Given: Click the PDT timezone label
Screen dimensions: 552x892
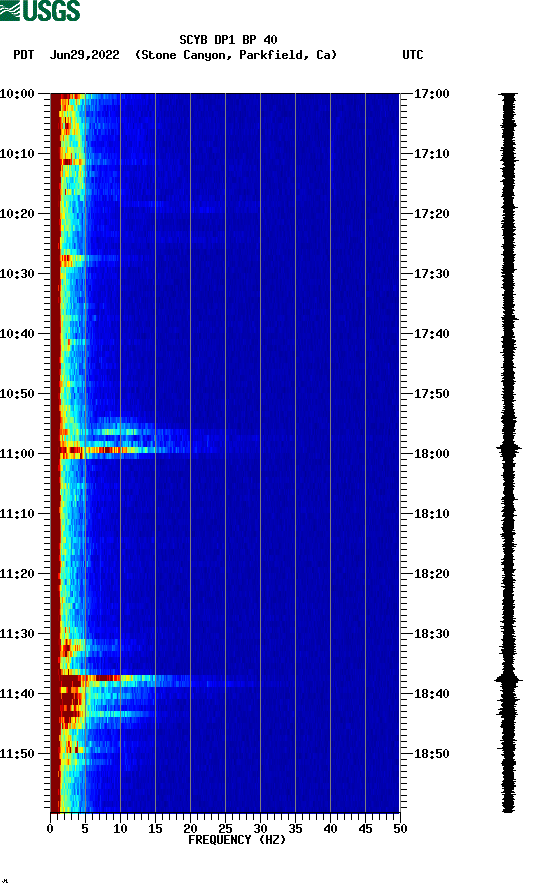Looking at the screenshot, I should point(24,55).
